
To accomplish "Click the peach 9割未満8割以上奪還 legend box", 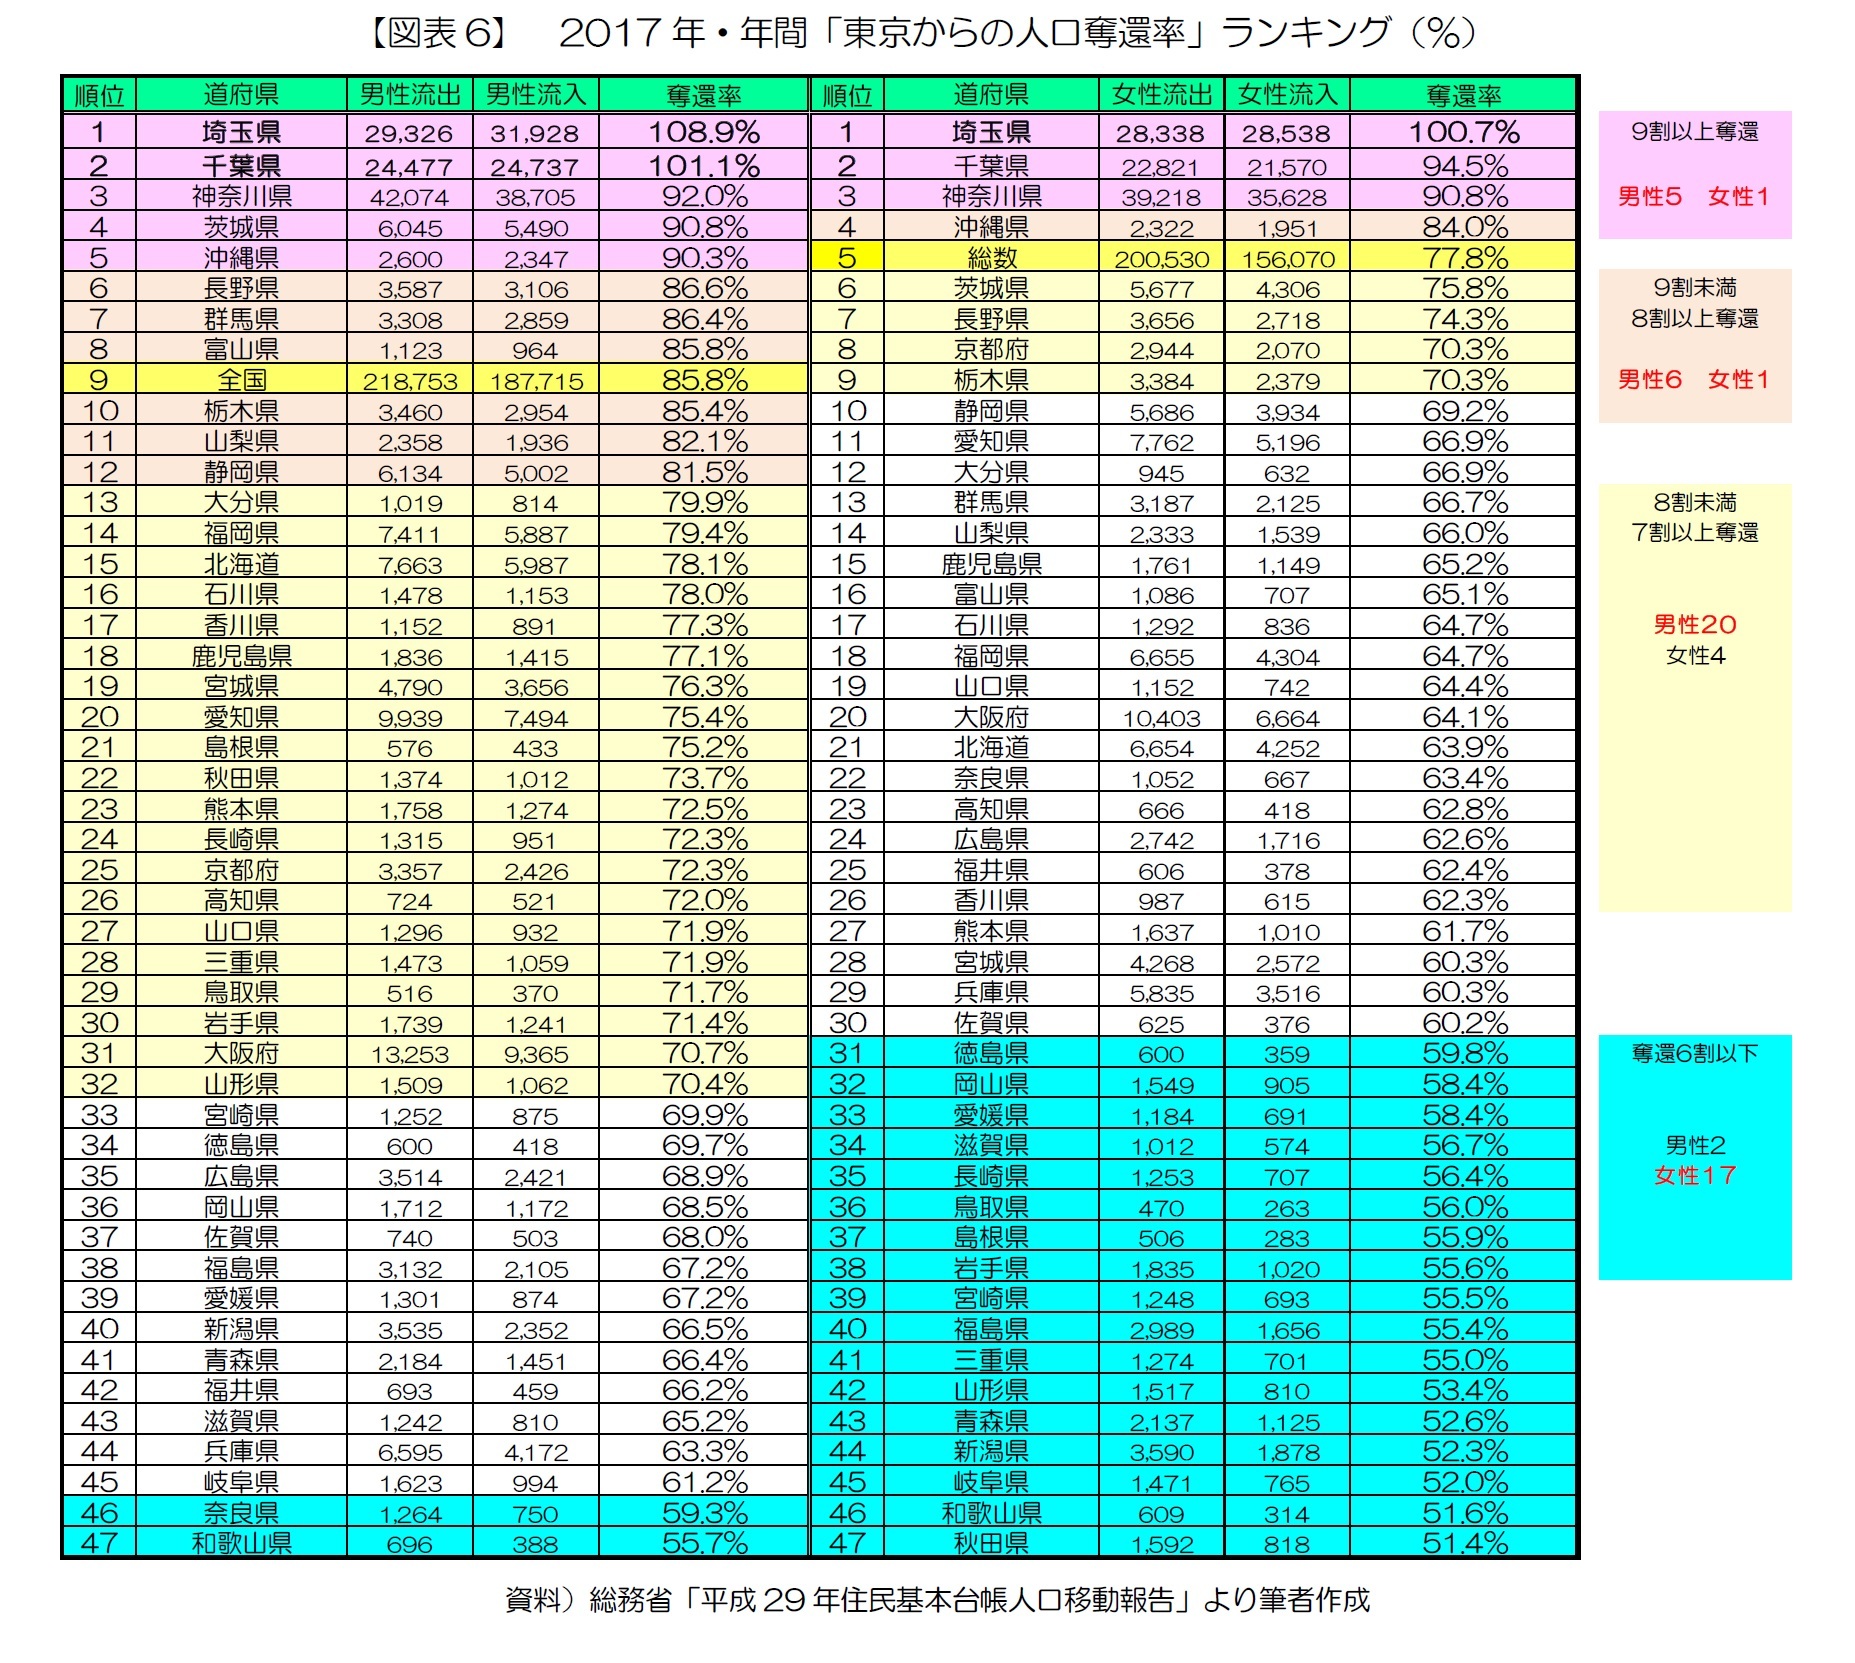I will click(x=1694, y=345).
